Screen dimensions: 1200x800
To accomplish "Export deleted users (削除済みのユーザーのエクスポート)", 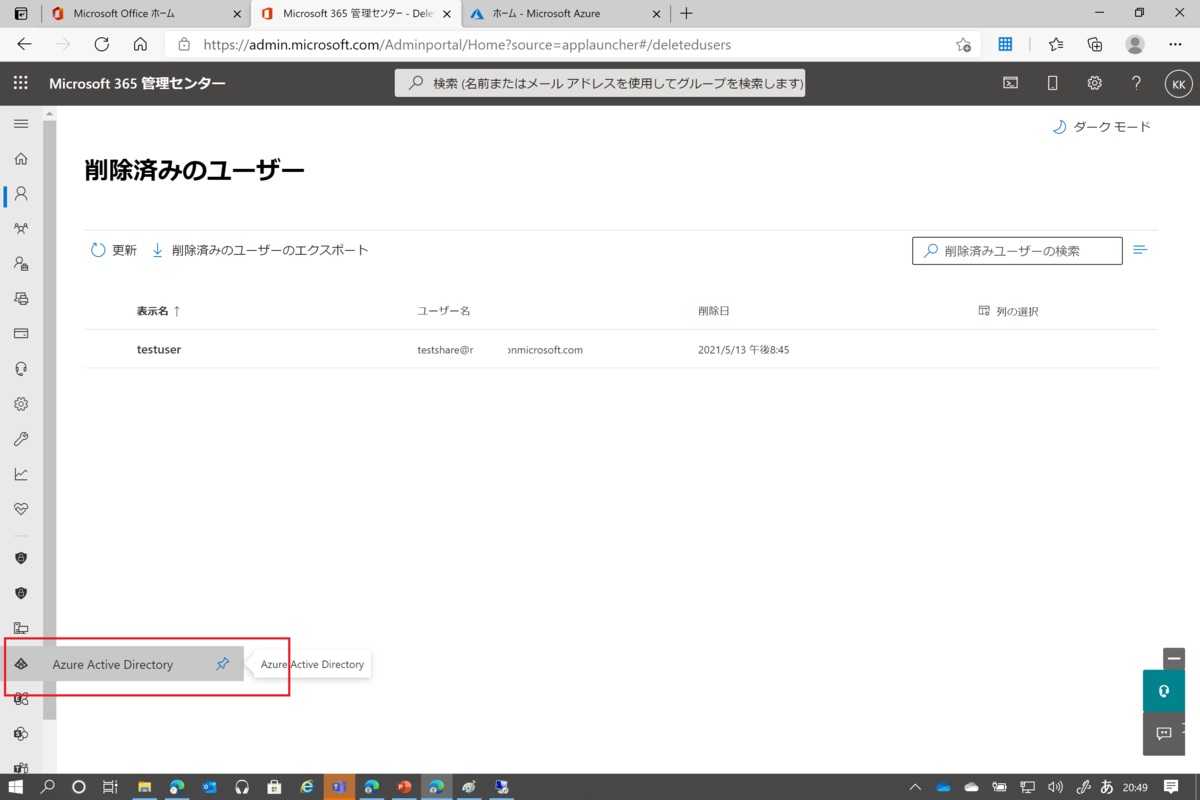I will pos(260,250).
